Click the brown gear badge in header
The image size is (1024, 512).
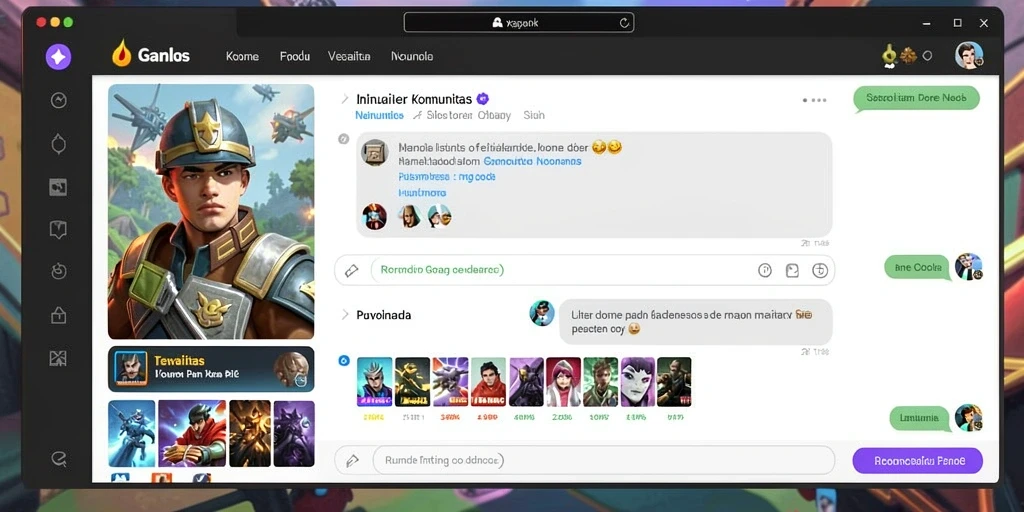pos(908,56)
